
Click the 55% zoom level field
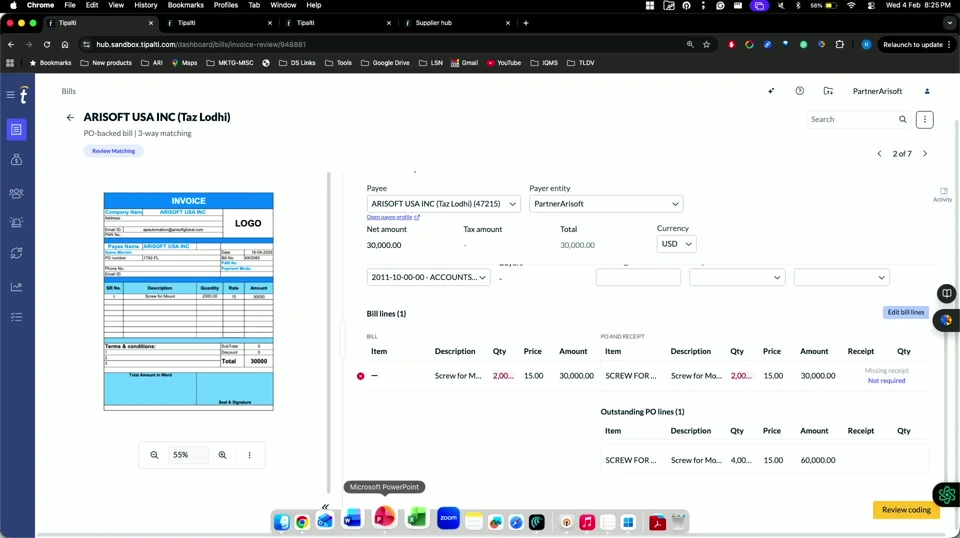coord(188,455)
